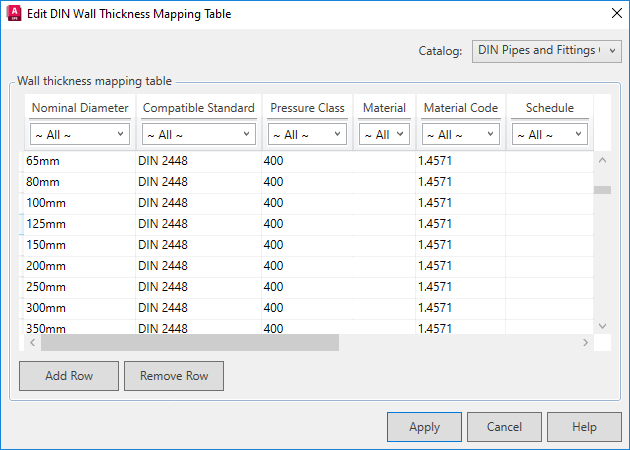This screenshot has width=630, height=450.
Task: Open the Schedule filter dropdown
Action: [549, 134]
